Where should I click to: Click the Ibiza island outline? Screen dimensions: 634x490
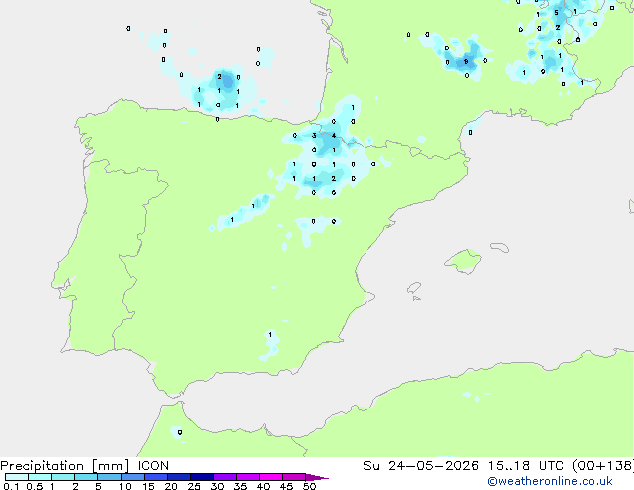tap(414, 288)
